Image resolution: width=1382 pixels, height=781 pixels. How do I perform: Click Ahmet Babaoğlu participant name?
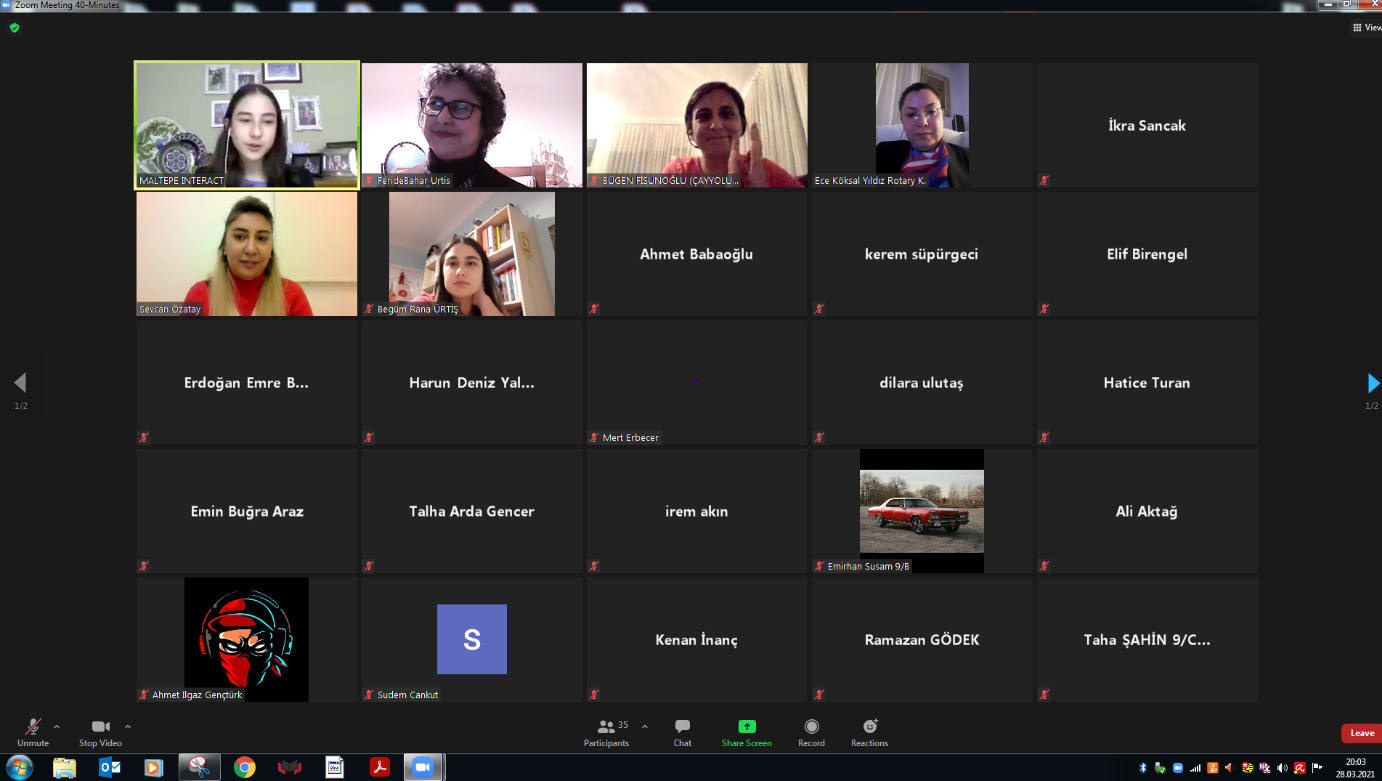696,254
